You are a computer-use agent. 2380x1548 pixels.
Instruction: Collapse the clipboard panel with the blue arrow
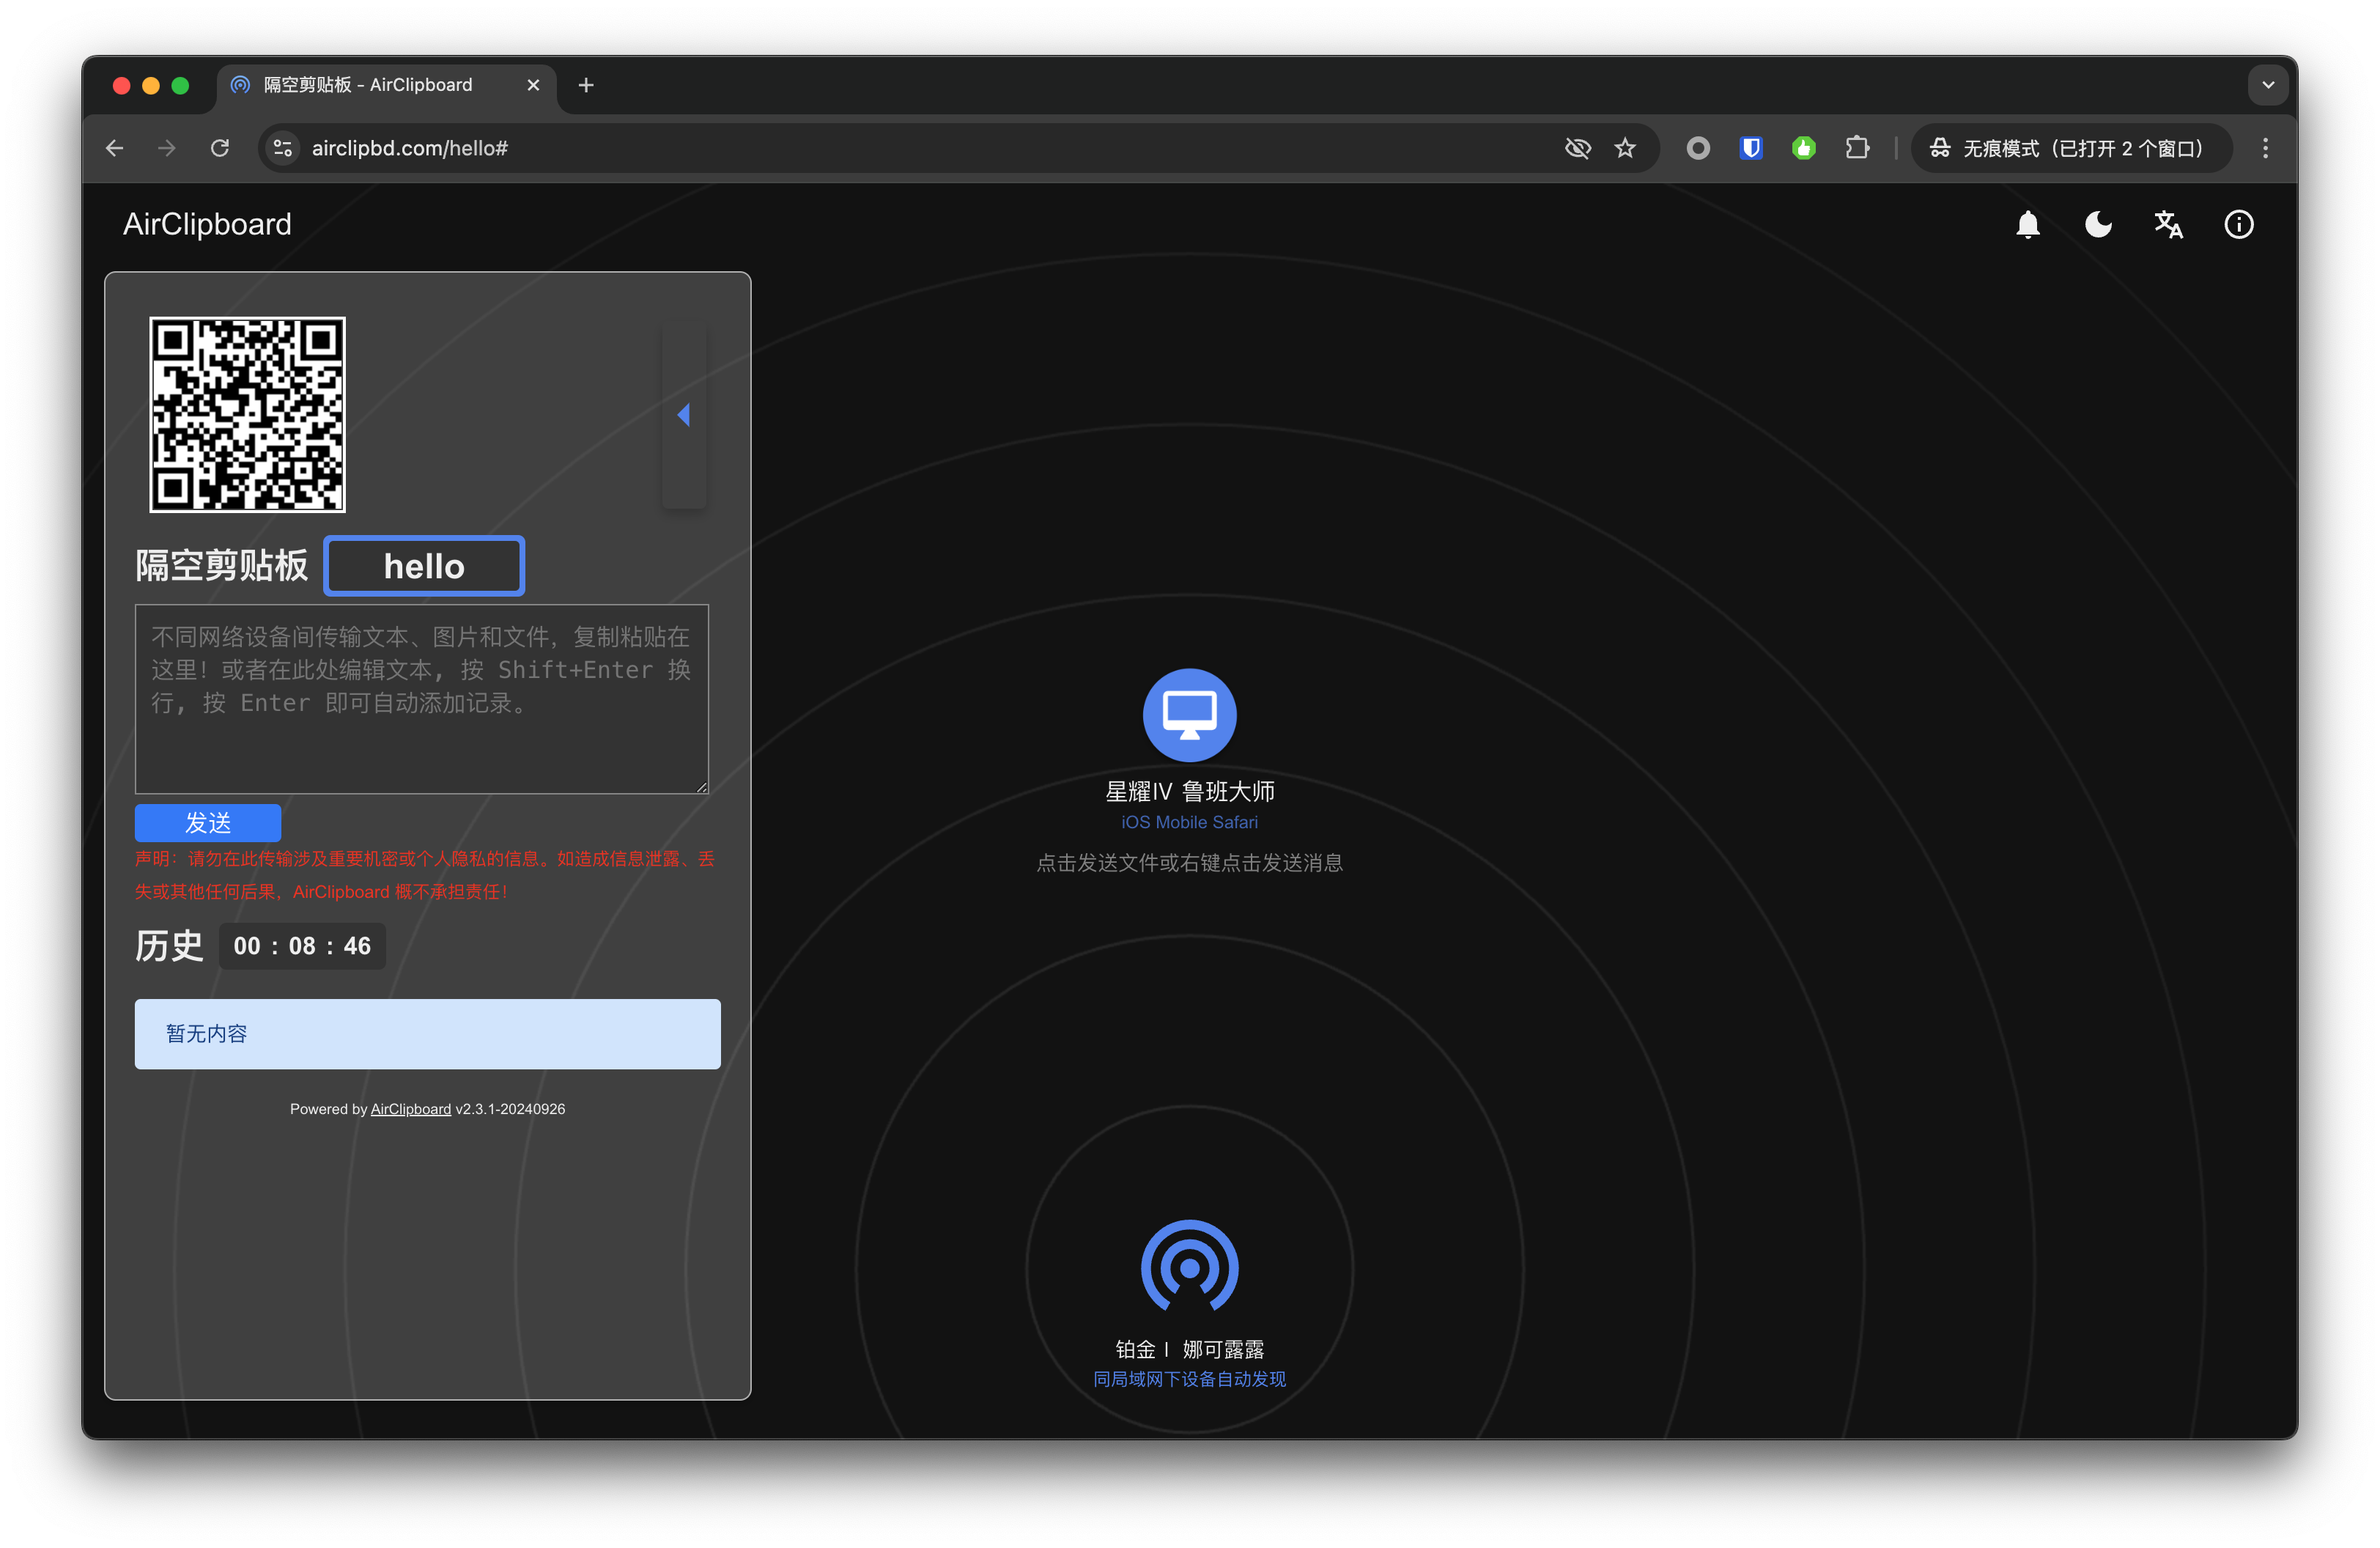(684, 415)
